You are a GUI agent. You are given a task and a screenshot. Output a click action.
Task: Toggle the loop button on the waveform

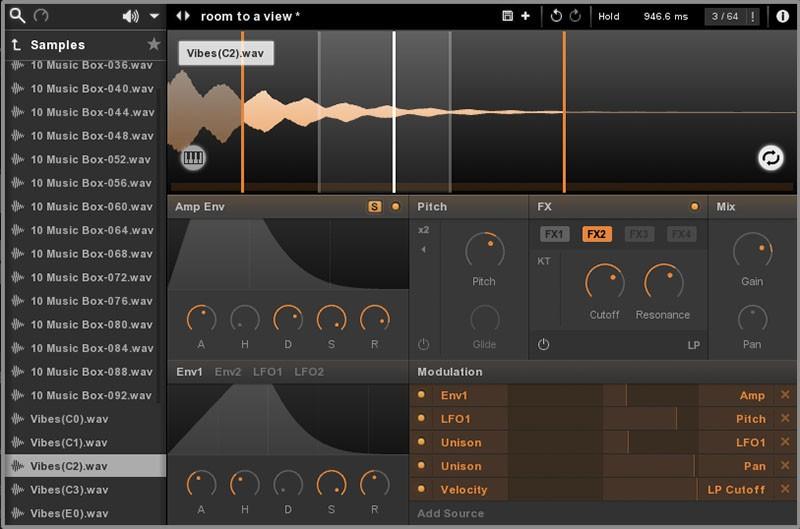pos(770,158)
